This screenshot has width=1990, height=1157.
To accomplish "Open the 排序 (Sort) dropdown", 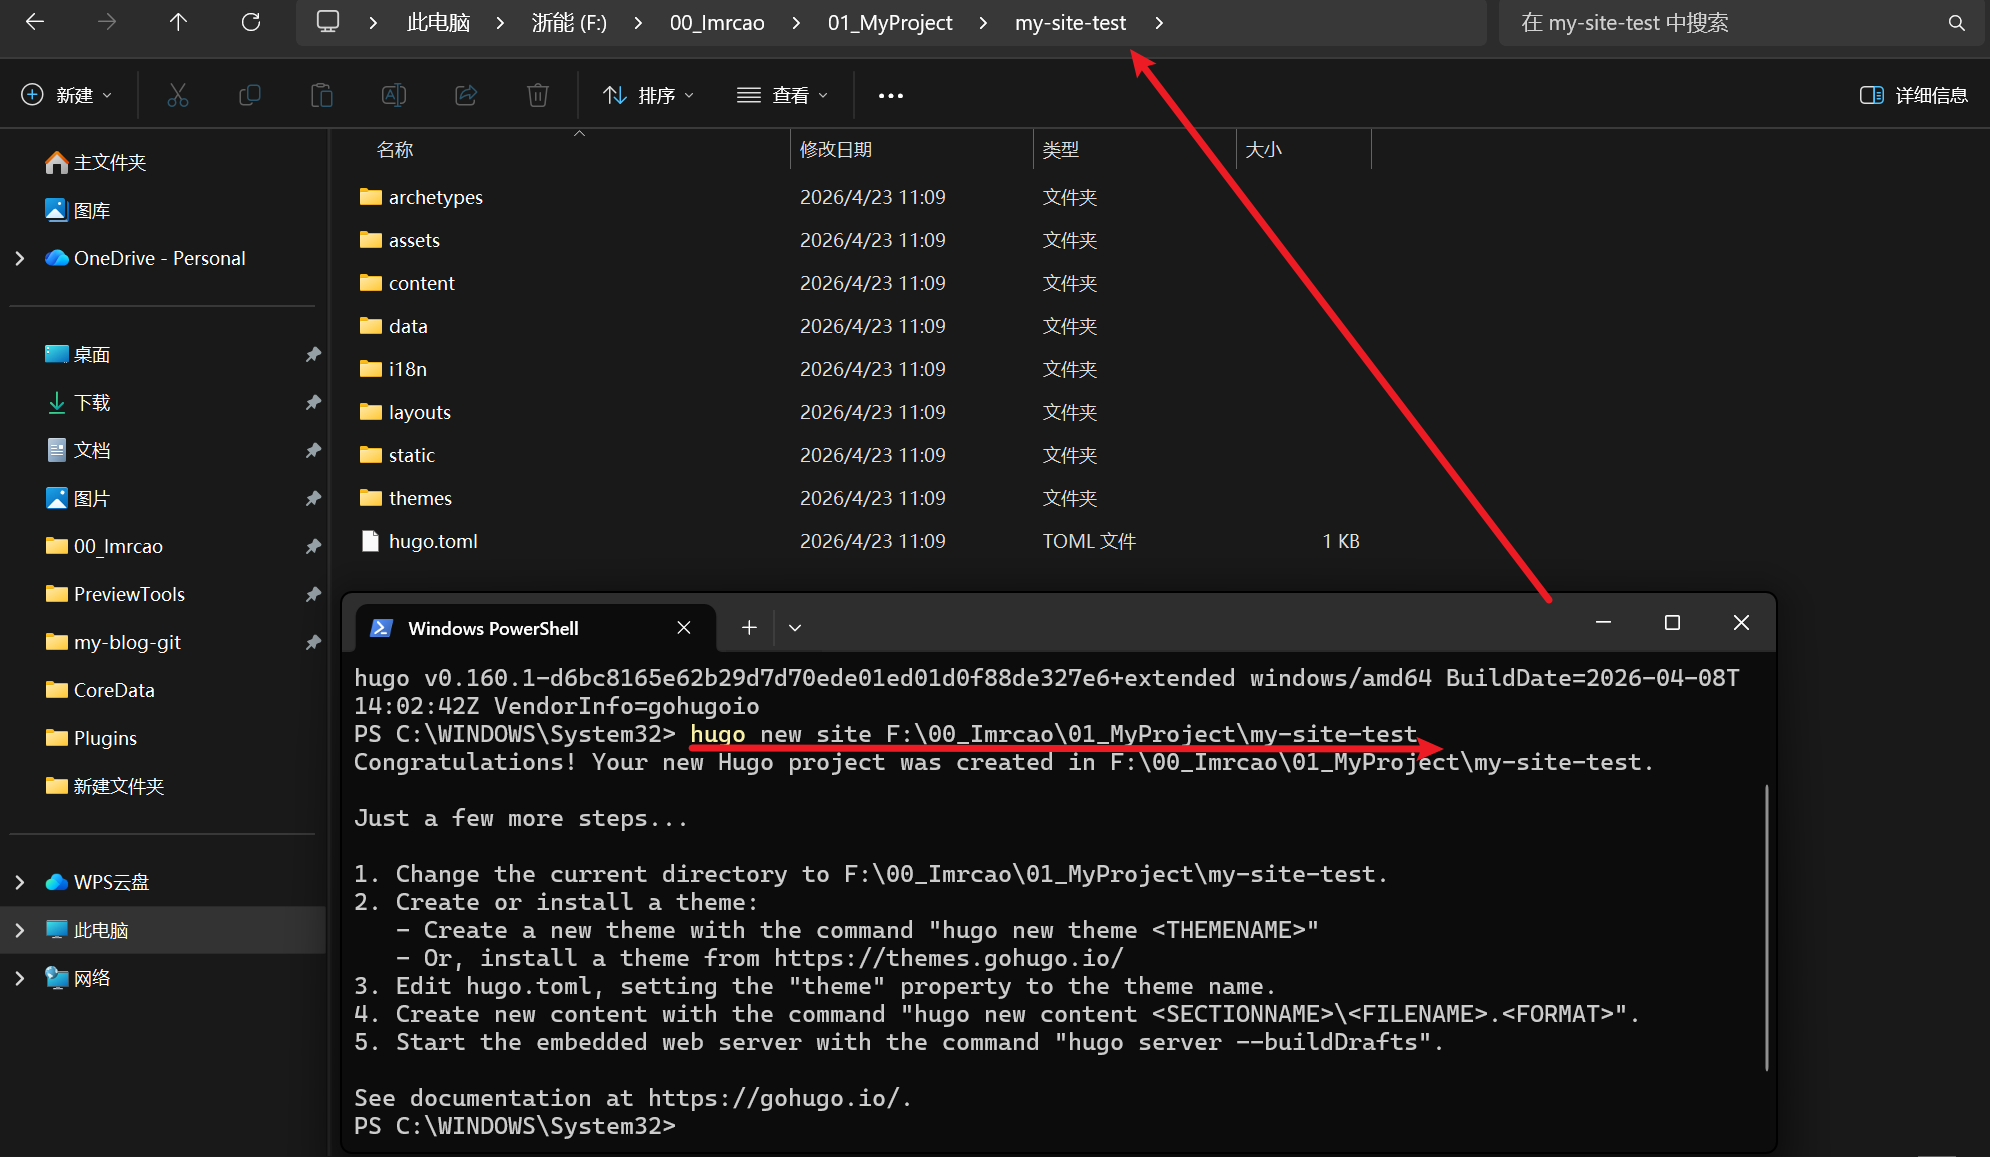I will (648, 95).
